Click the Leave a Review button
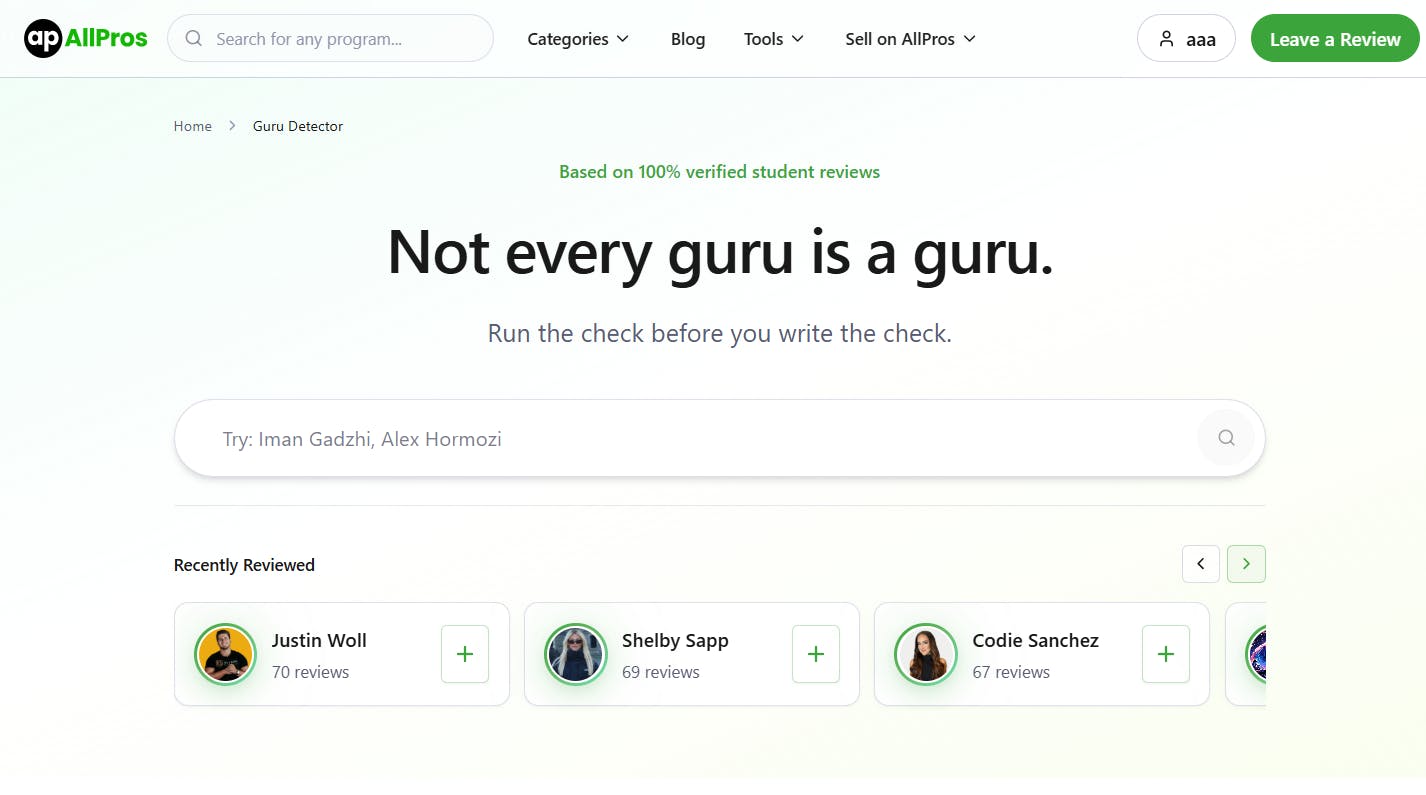The image size is (1426, 795). [x=1335, y=39]
